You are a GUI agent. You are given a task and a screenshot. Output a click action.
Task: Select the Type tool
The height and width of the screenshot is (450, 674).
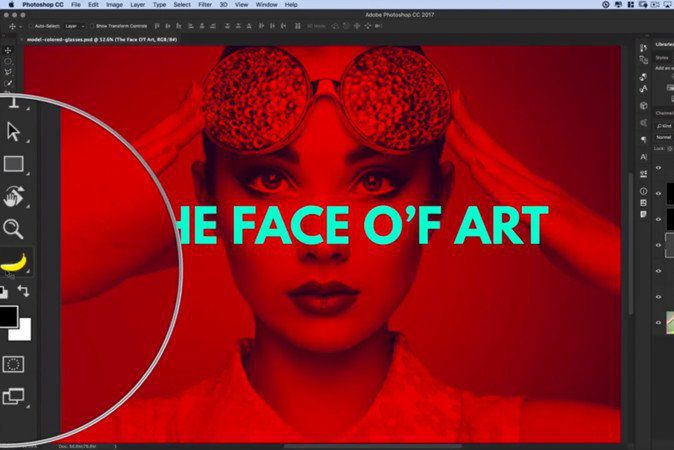[14, 102]
